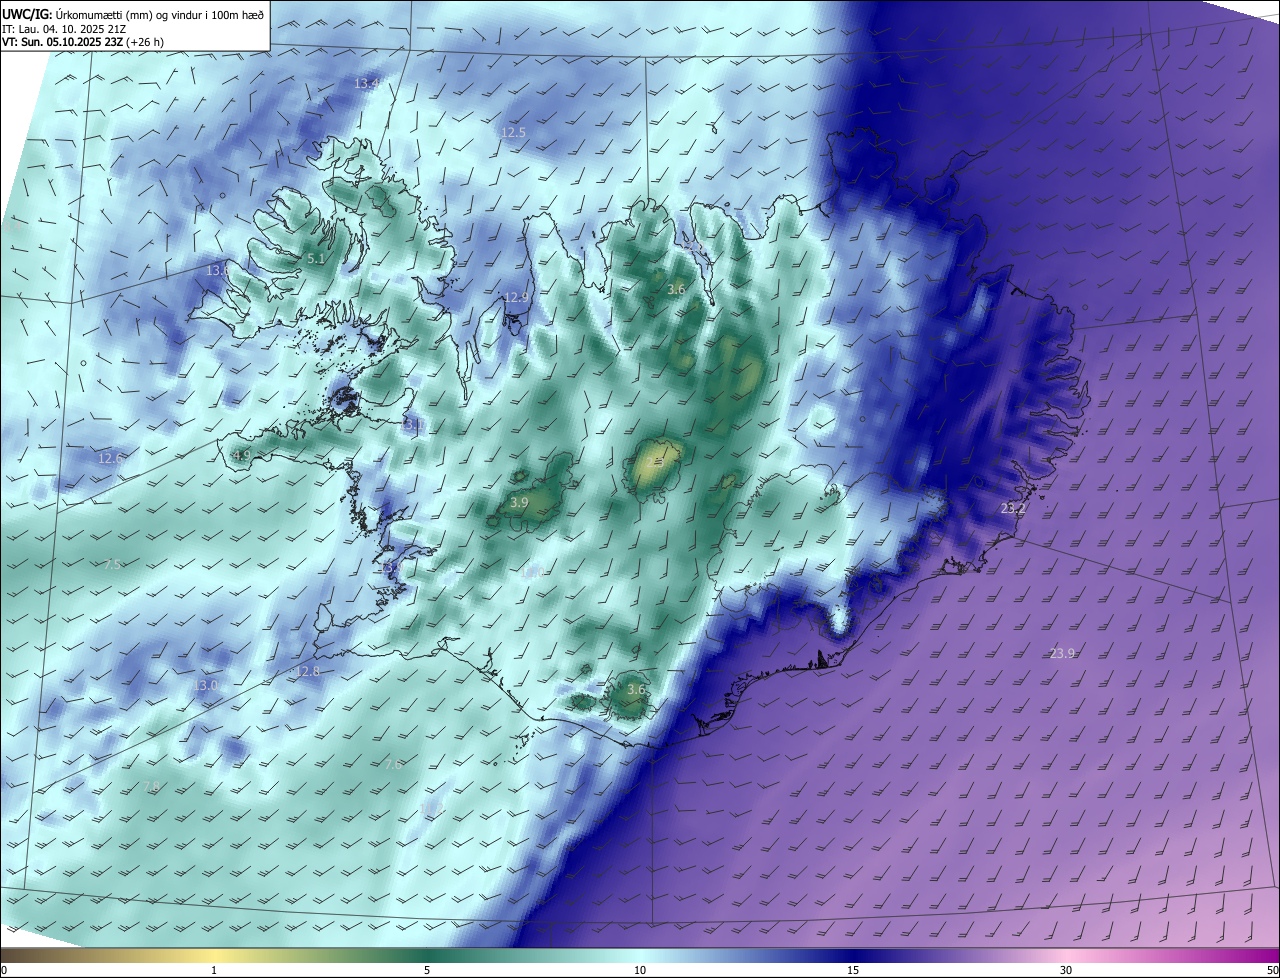Screen dimensions: 1280x978
Task: Click the color scale tick label 15
Action: pyautogui.click(x=853, y=970)
